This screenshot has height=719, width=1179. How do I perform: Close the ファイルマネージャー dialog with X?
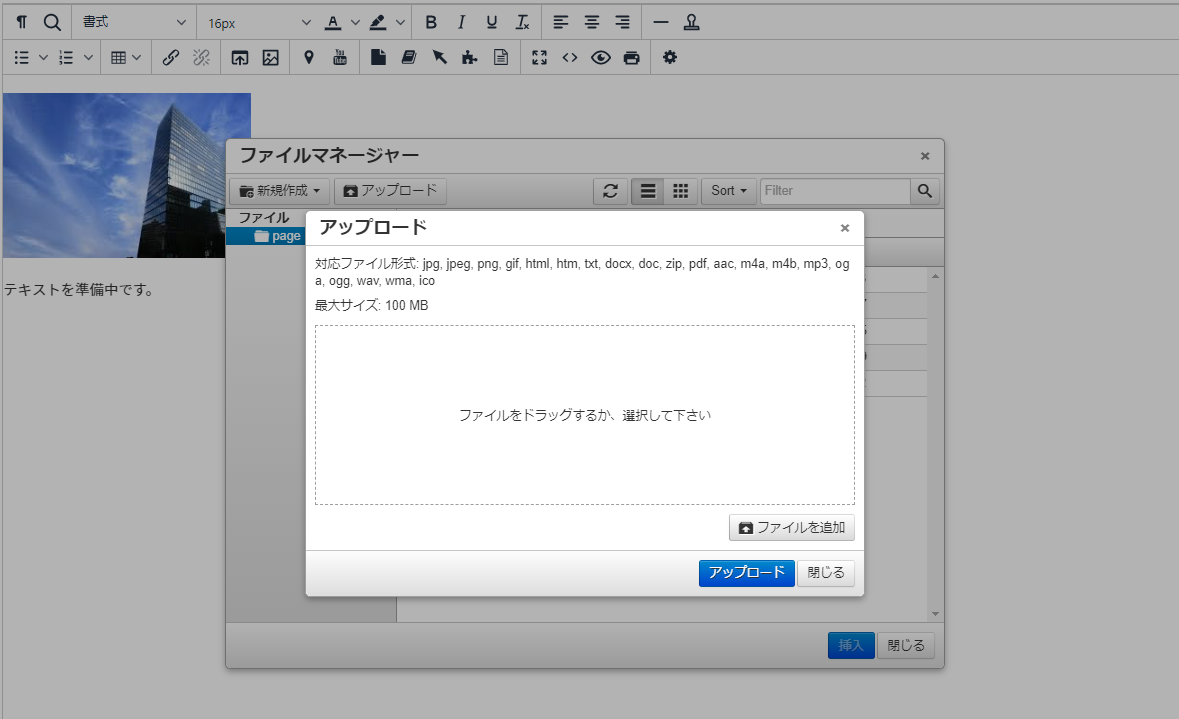pos(925,156)
